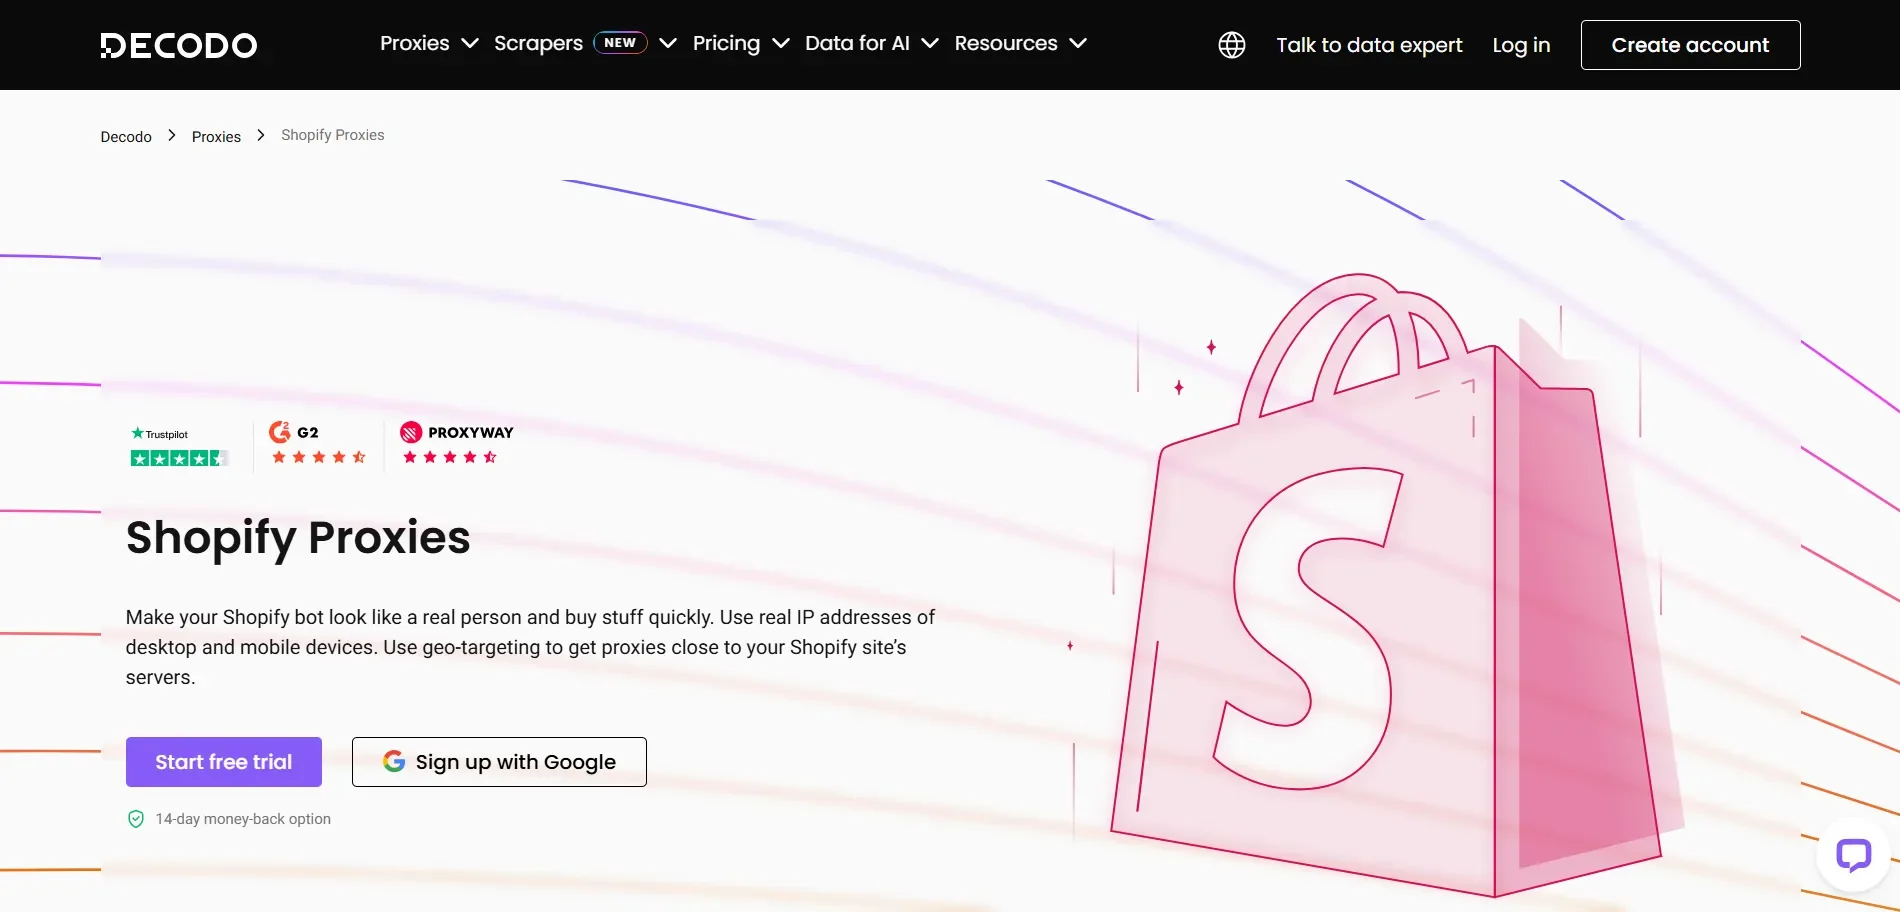Click the Trustpilot rating badge

point(179,447)
